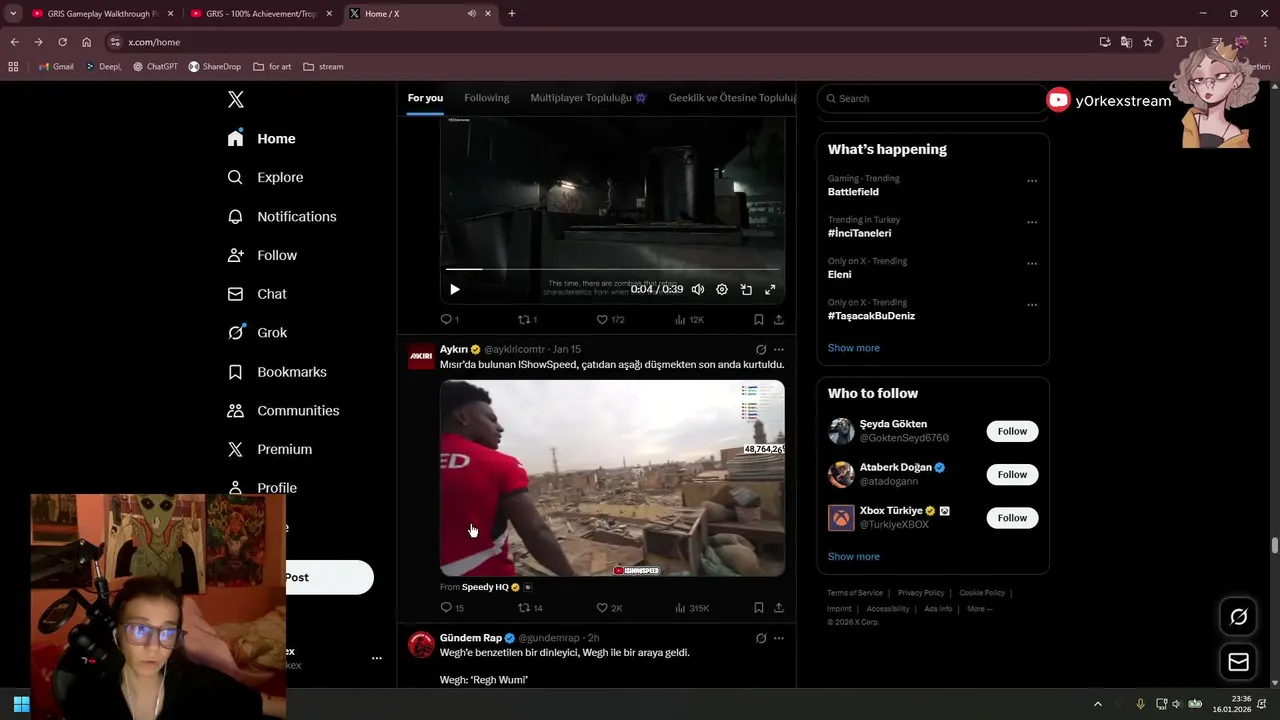The width and height of the screenshot is (1280, 720).
Task: Open Explore in X sidebar
Action: click(265, 177)
